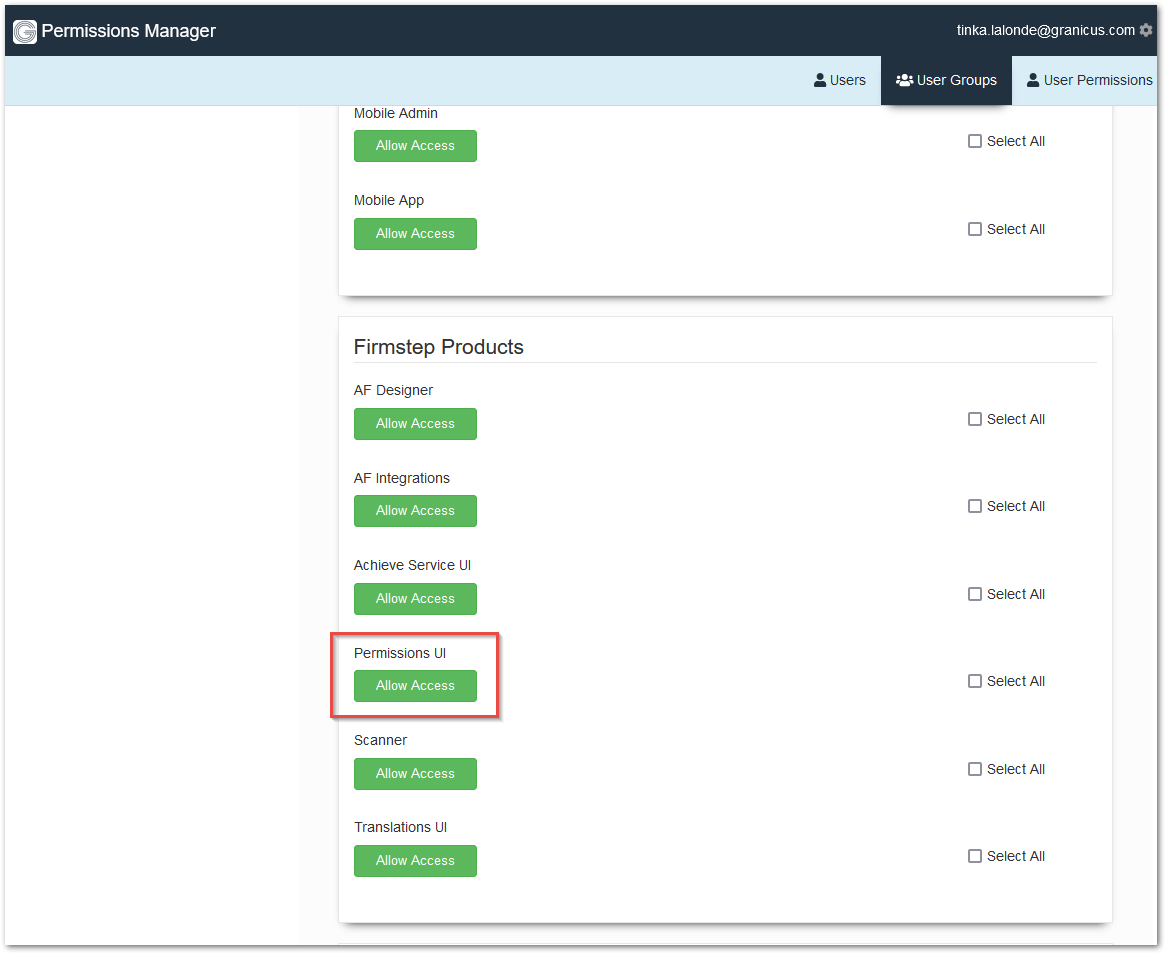Allow Access for Scanner

415,773
